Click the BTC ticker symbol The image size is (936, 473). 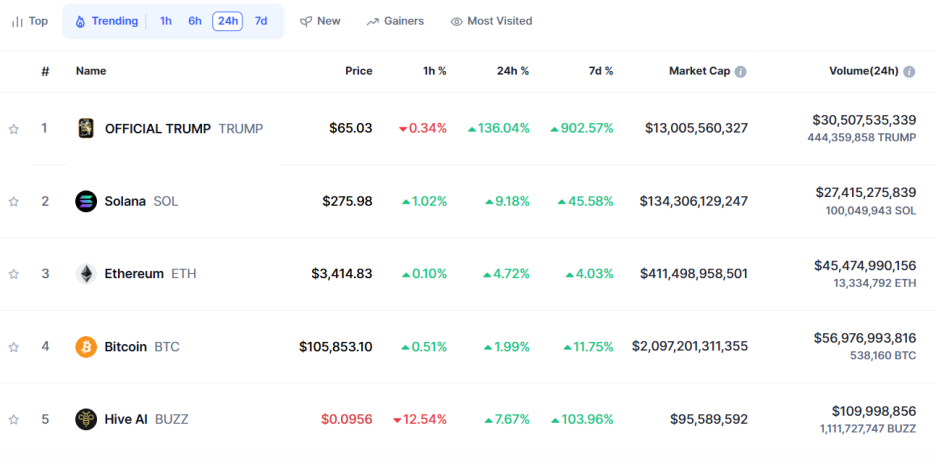pyautogui.click(x=167, y=347)
